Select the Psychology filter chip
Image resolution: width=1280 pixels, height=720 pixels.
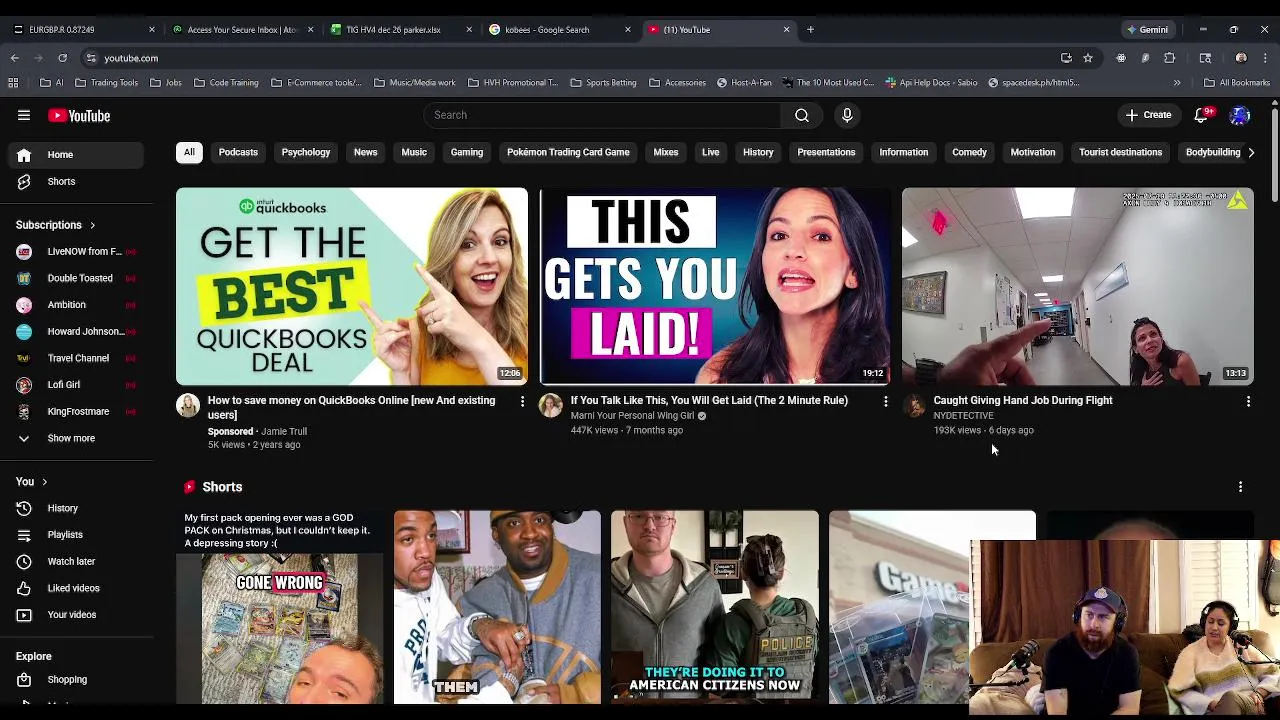pos(306,152)
